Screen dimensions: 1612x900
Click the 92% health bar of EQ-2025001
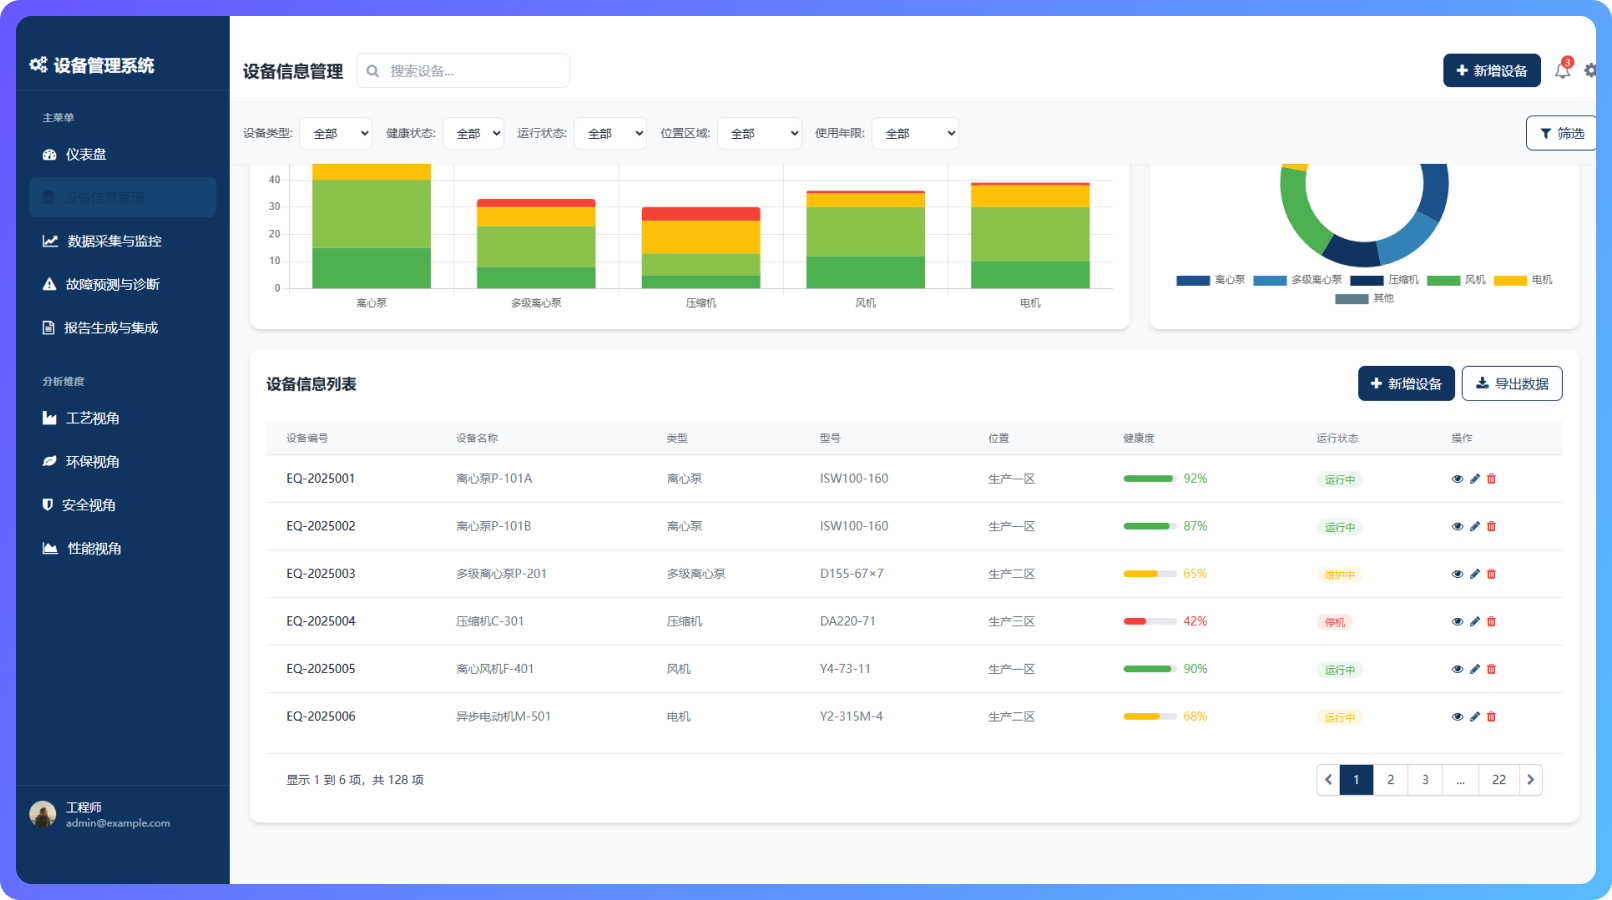[1150, 479]
